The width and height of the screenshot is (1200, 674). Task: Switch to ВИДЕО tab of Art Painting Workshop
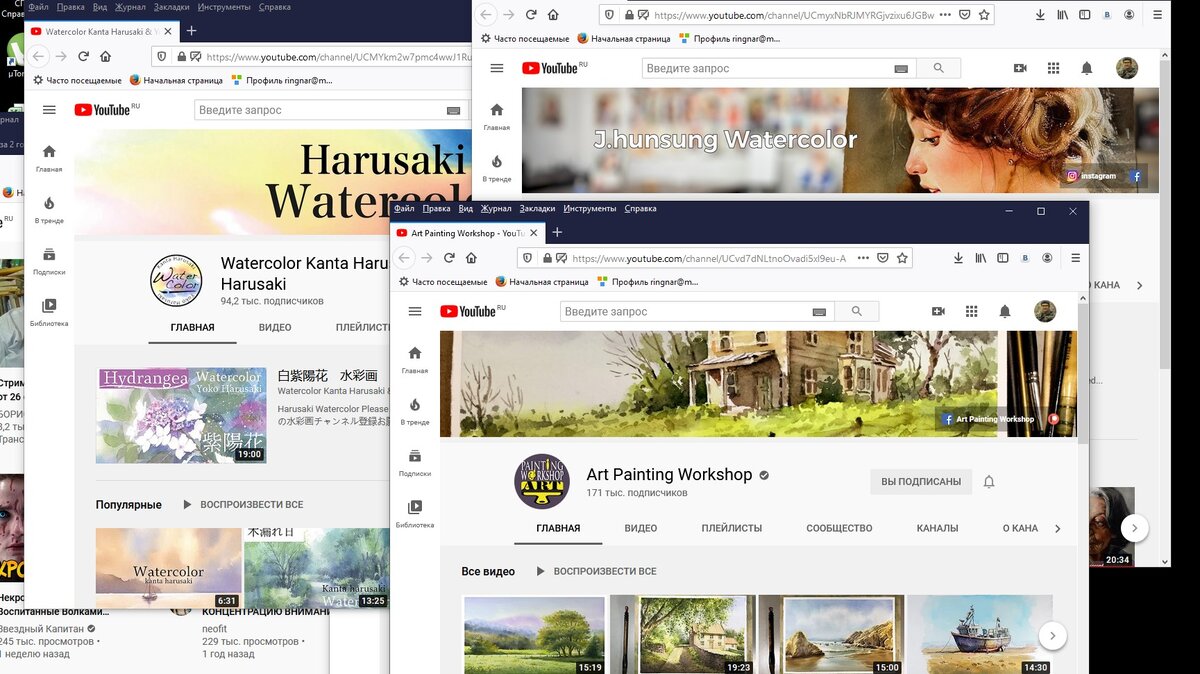pos(641,528)
